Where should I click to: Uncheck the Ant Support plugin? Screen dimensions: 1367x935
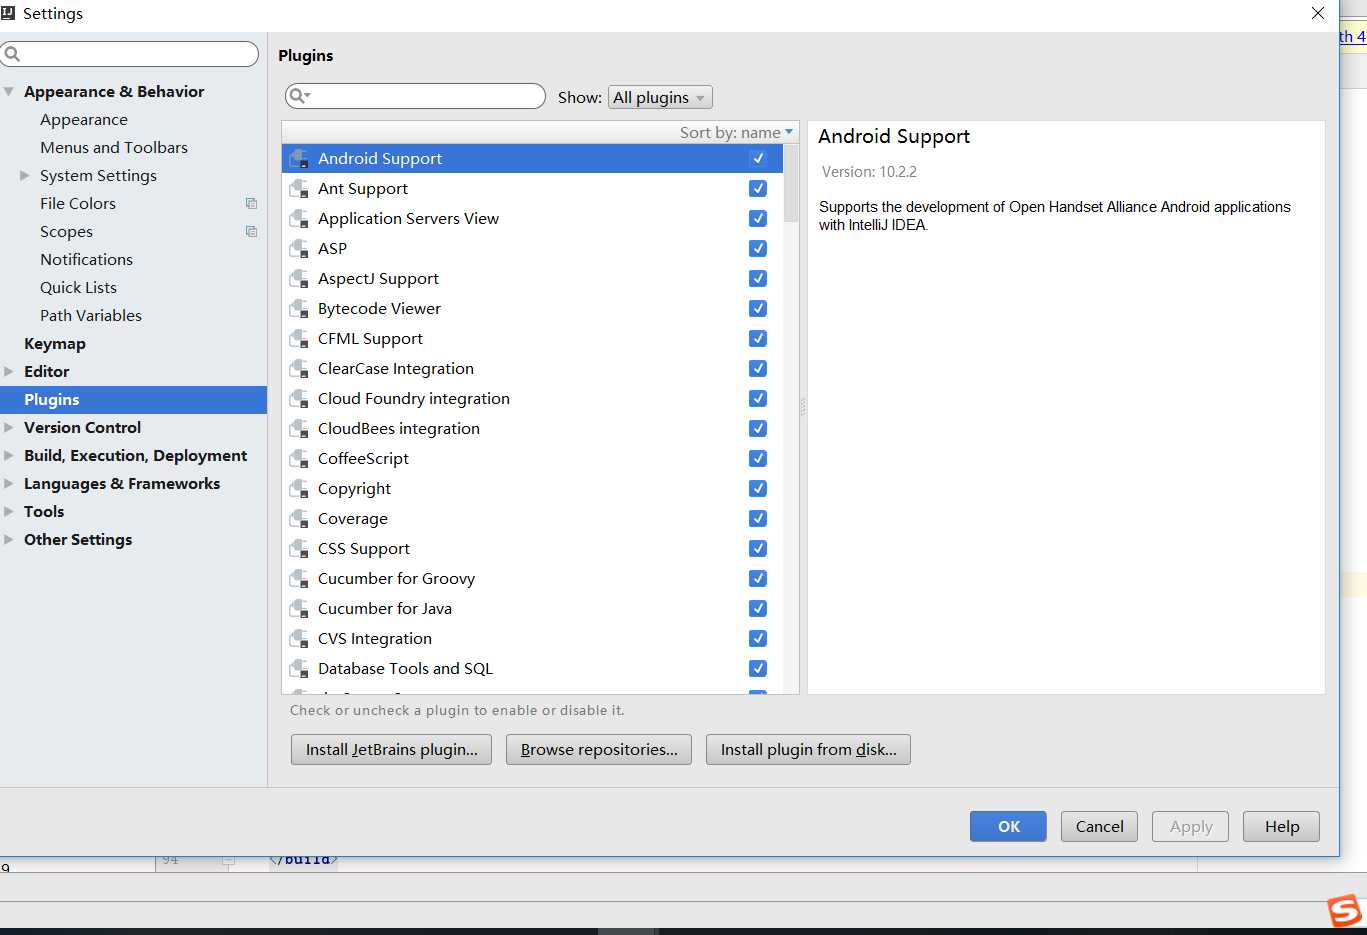pyautogui.click(x=758, y=188)
